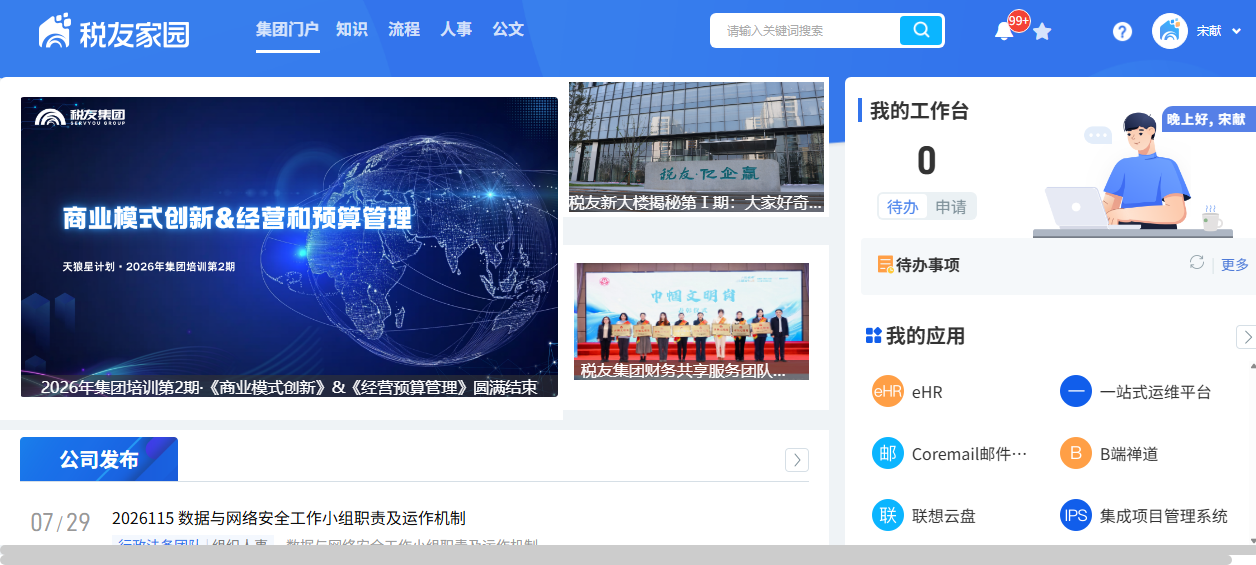Viewport: 1256px width, 565px height.
Task: Switch to the 集团门户 tab
Action: tap(287, 30)
